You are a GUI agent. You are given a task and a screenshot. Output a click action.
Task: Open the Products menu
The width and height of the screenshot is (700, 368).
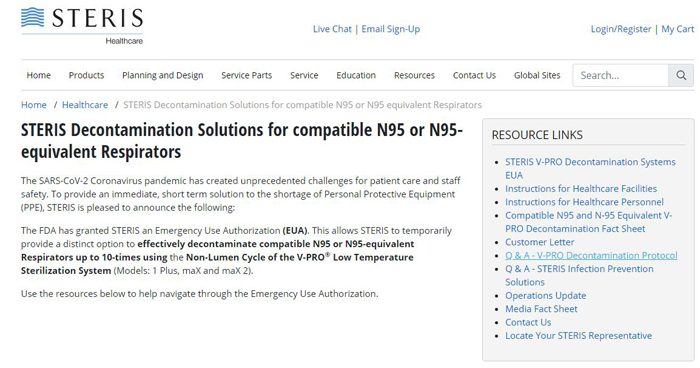[x=86, y=75]
